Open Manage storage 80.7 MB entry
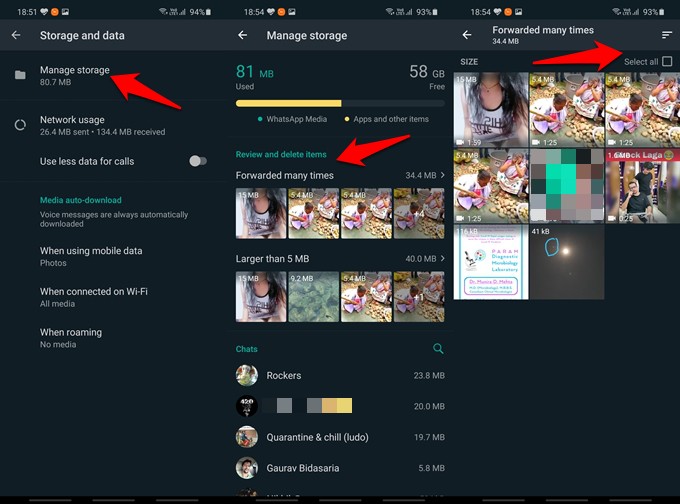This screenshot has height=504, width=680. point(113,75)
